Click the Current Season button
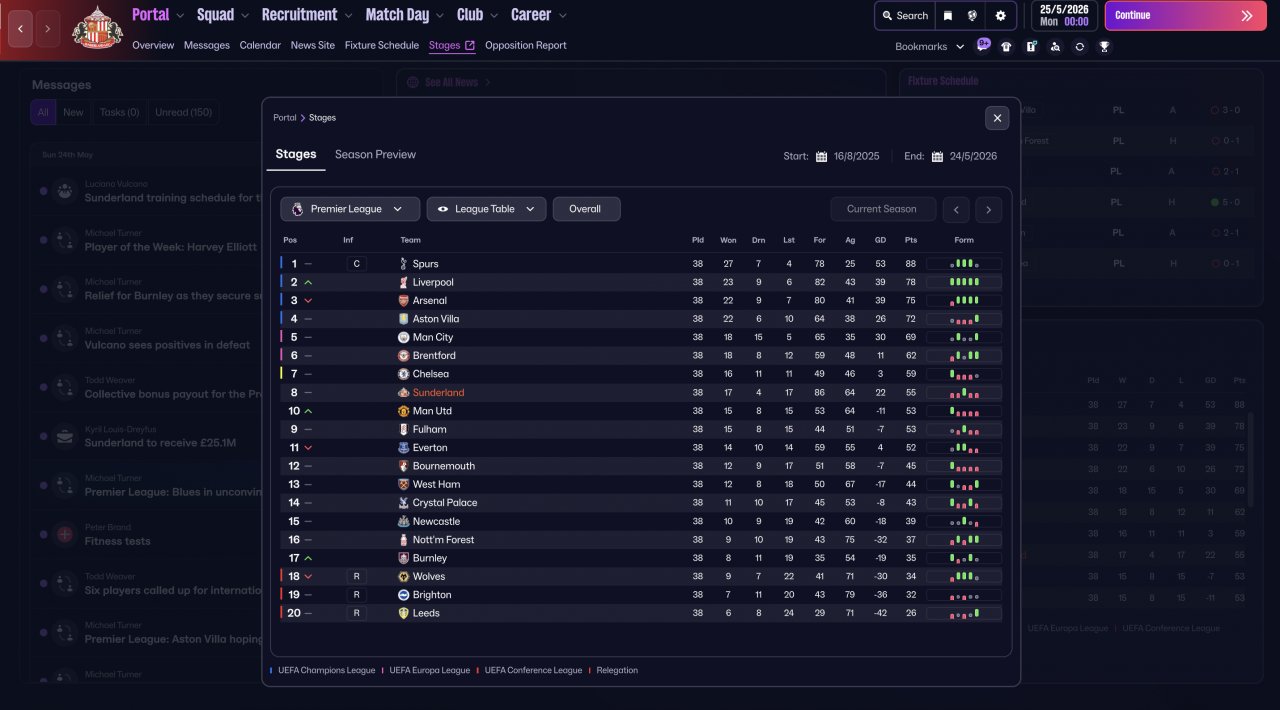The width and height of the screenshot is (1280, 710). 883,209
